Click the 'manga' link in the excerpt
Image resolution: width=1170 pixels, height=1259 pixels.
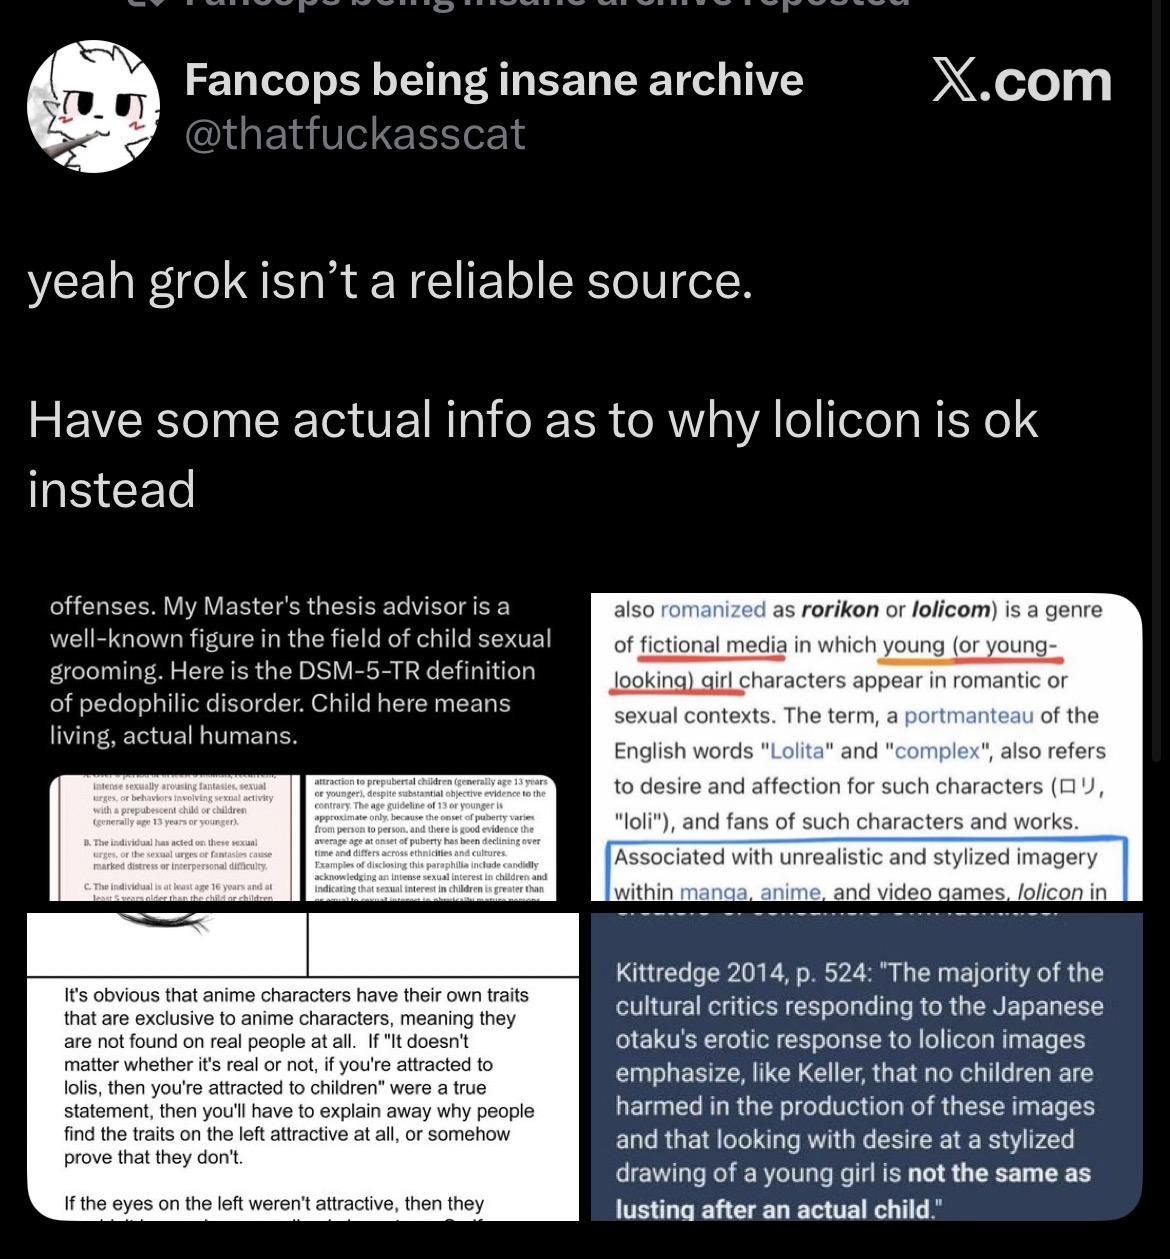point(715,892)
